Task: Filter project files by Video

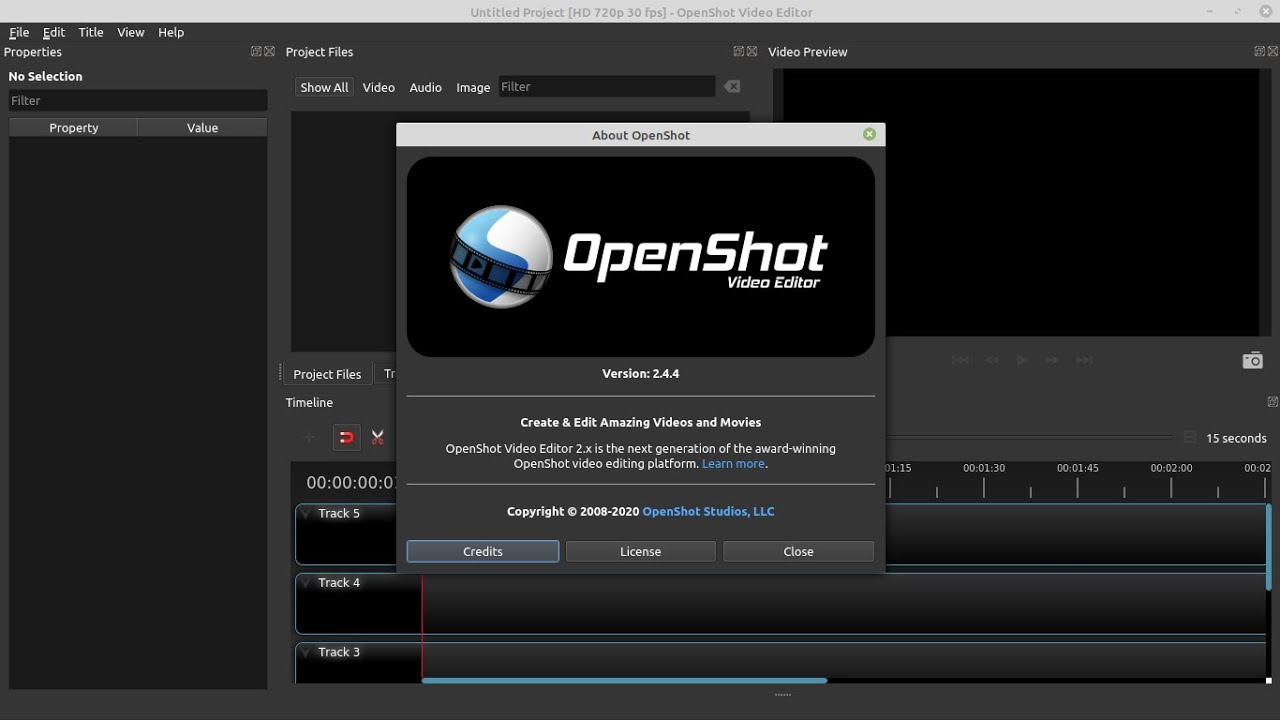Action: (x=379, y=87)
